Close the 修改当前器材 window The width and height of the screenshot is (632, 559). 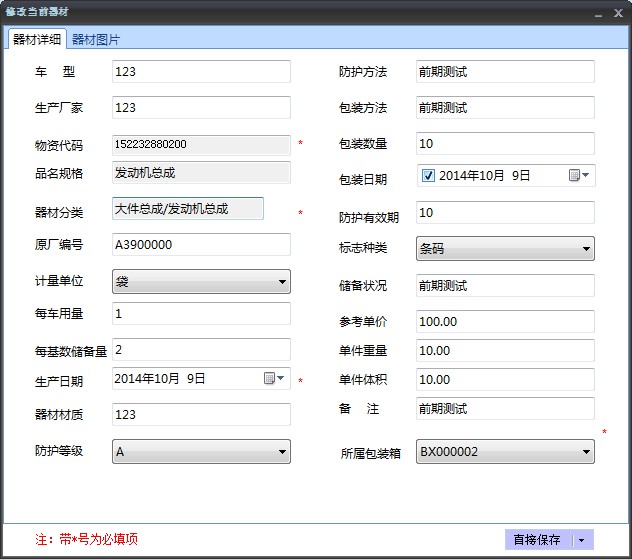click(619, 12)
